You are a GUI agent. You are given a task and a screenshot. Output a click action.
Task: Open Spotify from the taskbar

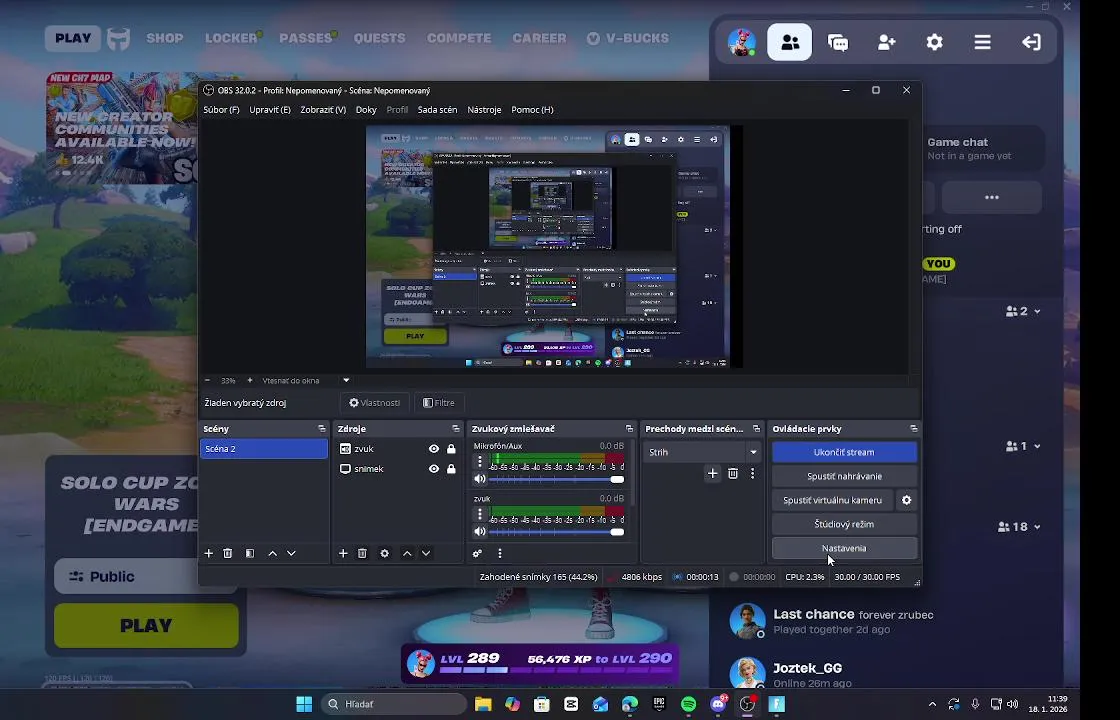pos(689,704)
